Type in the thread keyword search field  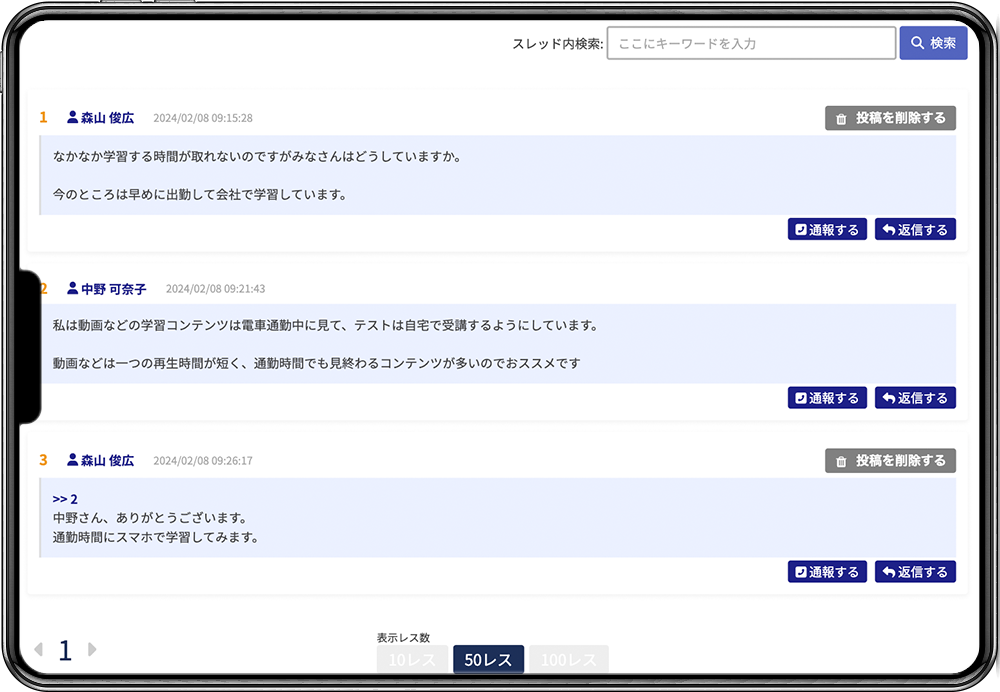click(x=750, y=43)
